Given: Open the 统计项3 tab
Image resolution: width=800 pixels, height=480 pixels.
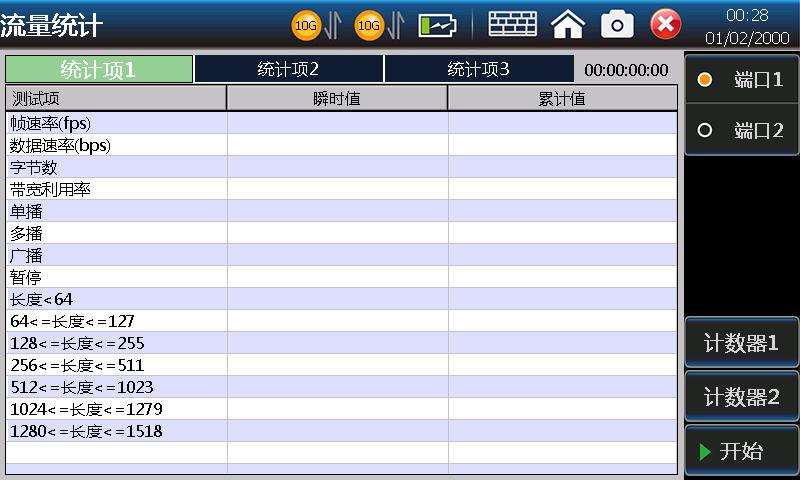Looking at the screenshot, I should coord(478,69).
